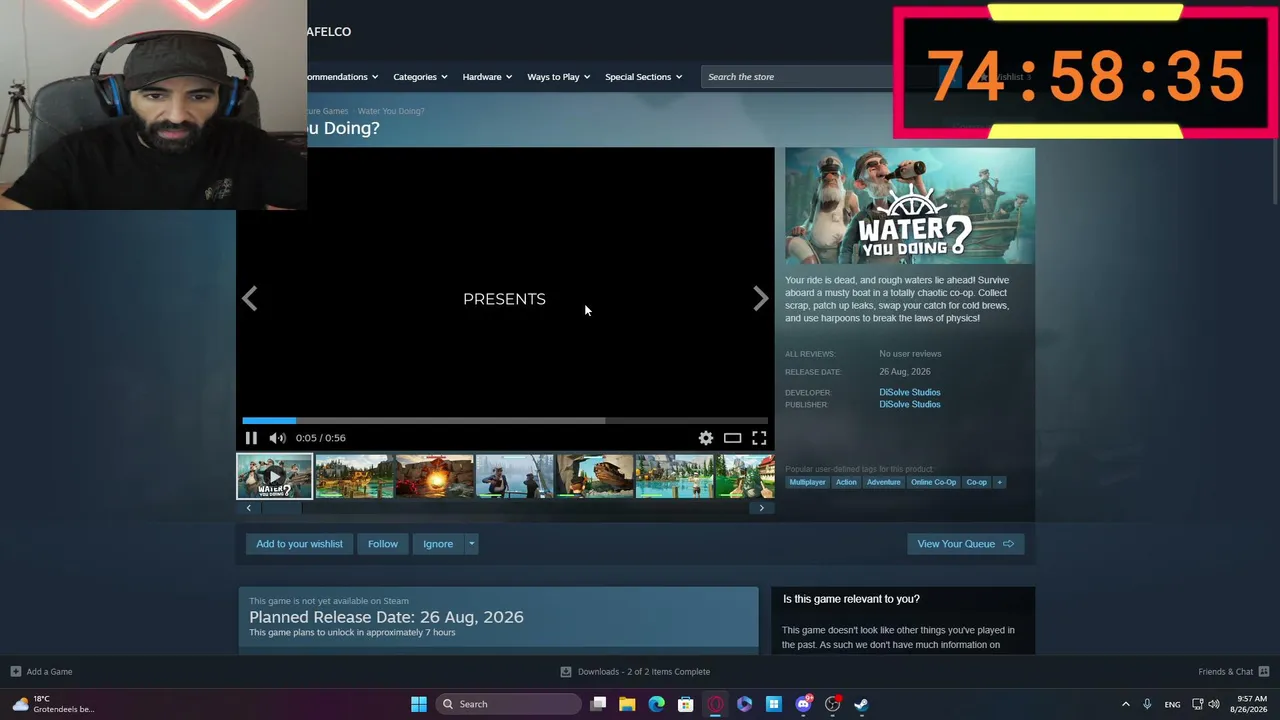Open the two sailors standing screenshot thumbnail
1280x720 pixels.
pos(514,476)
